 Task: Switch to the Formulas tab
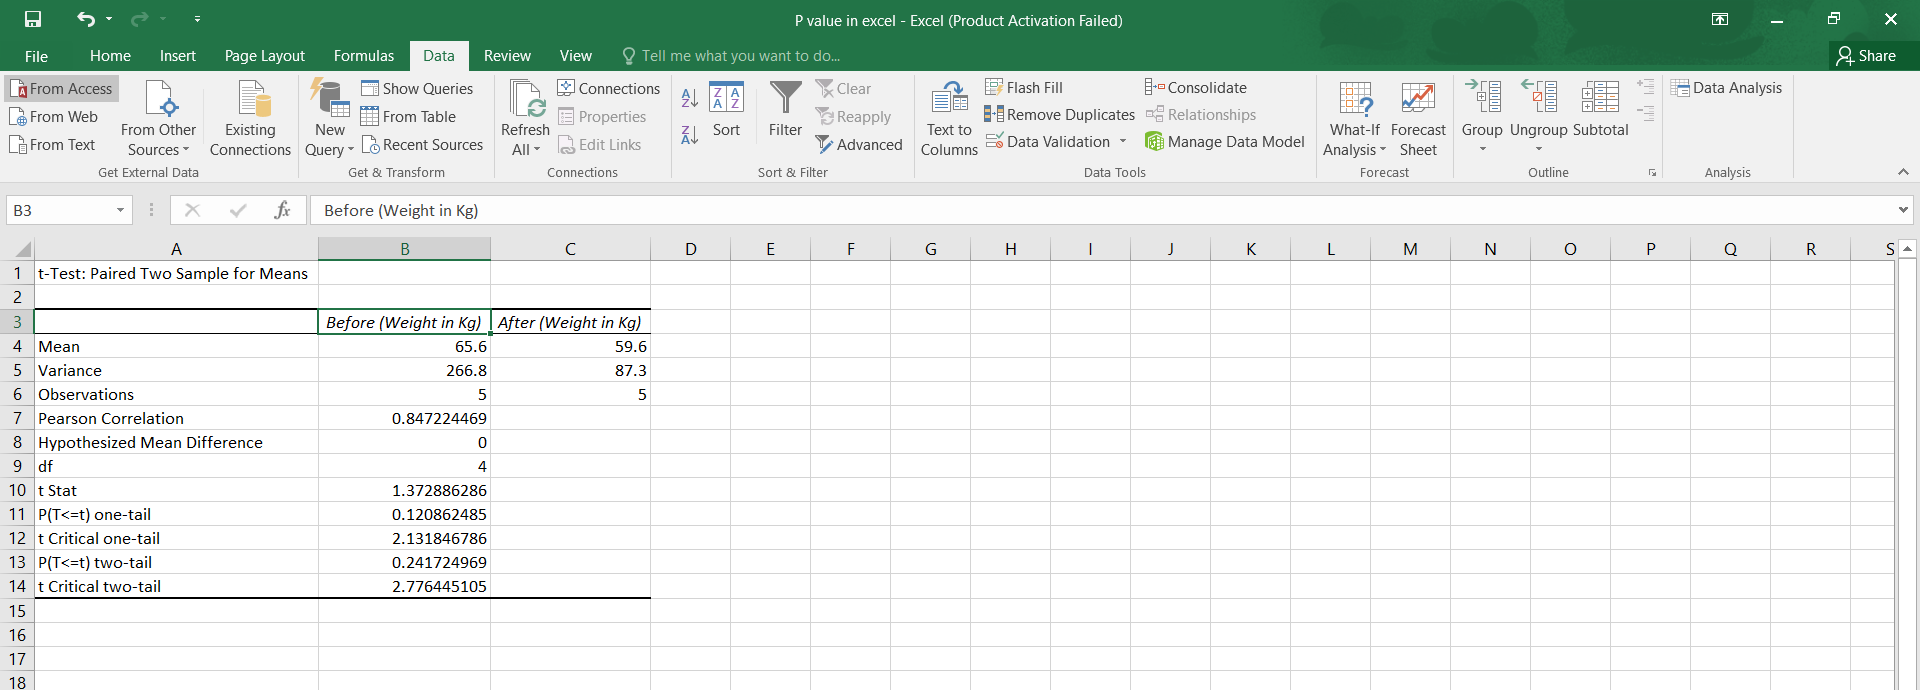click(x=364, y=56)
